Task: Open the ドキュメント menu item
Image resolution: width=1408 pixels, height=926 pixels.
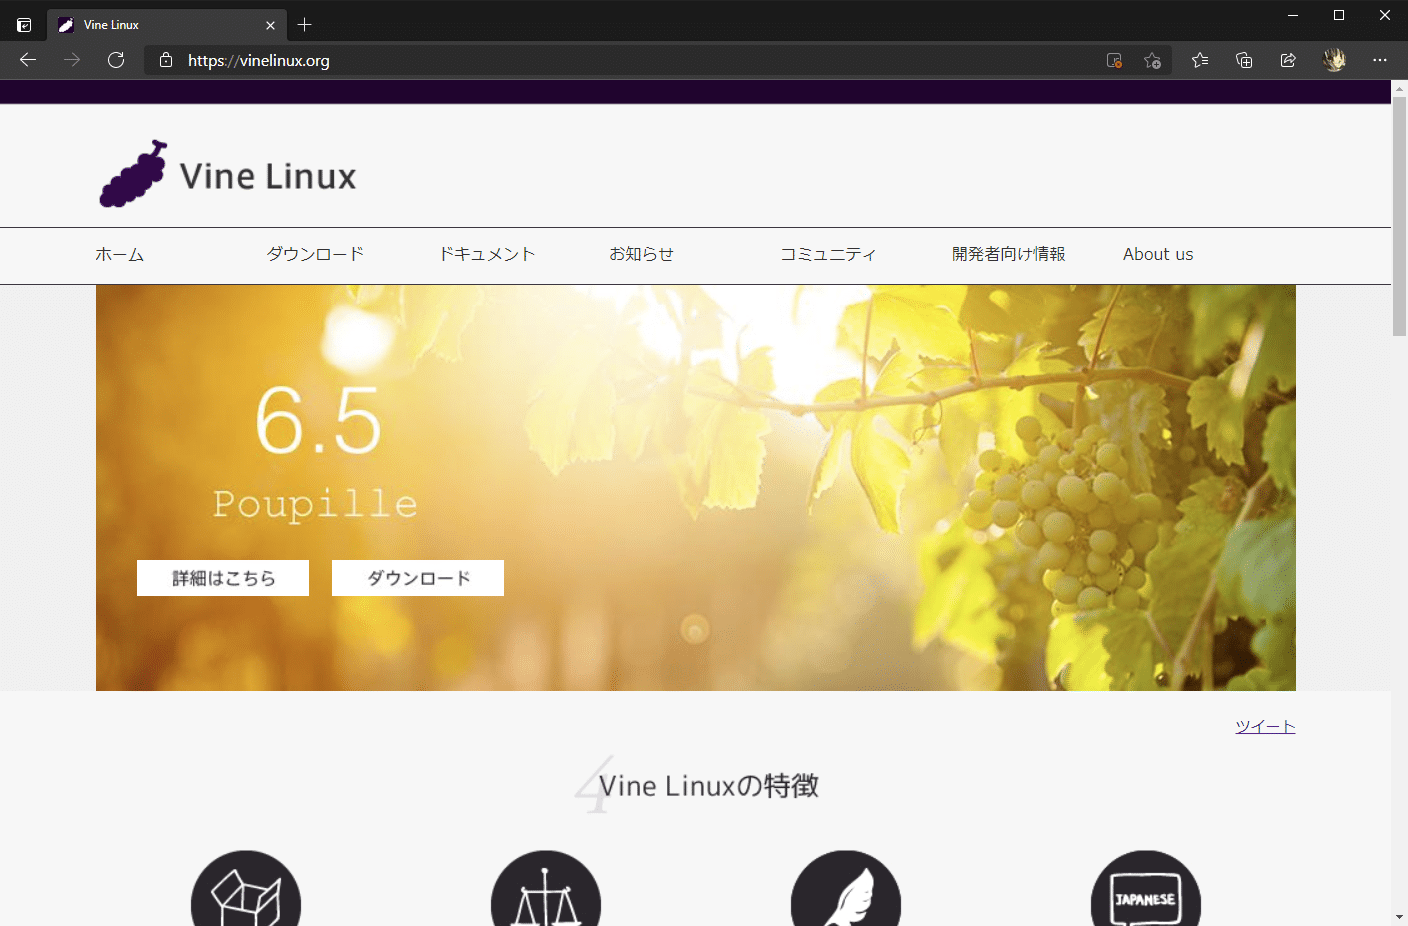Action: [x=487, y=255]
